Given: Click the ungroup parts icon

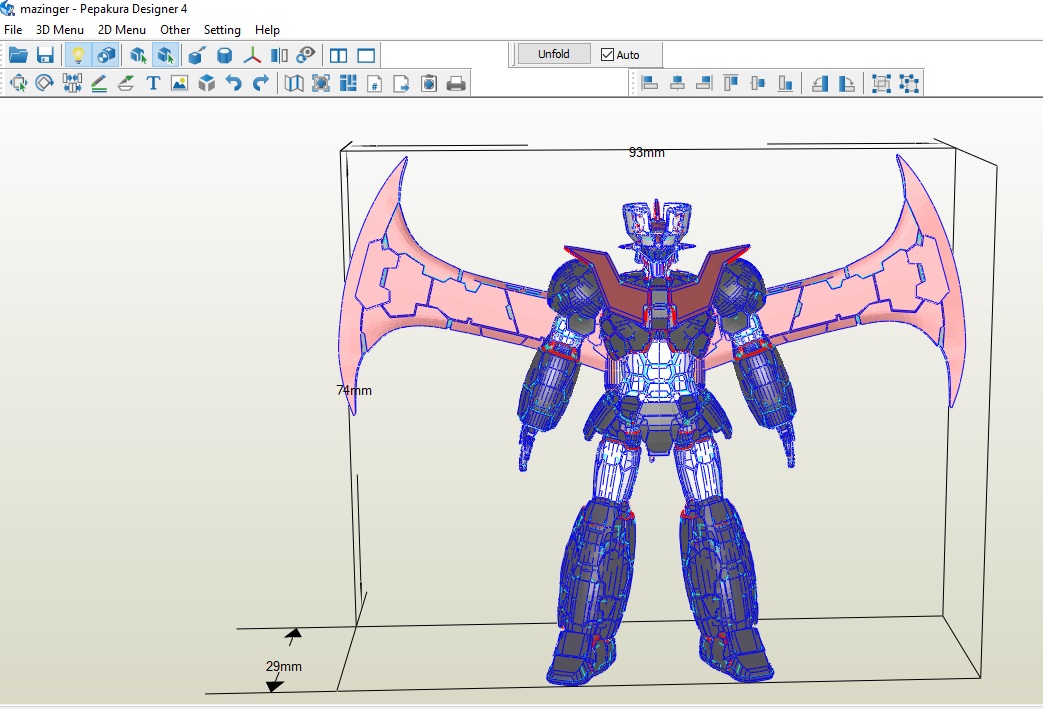Looking at the screenshot, I should pyautogui.click(x=909, y=83).
